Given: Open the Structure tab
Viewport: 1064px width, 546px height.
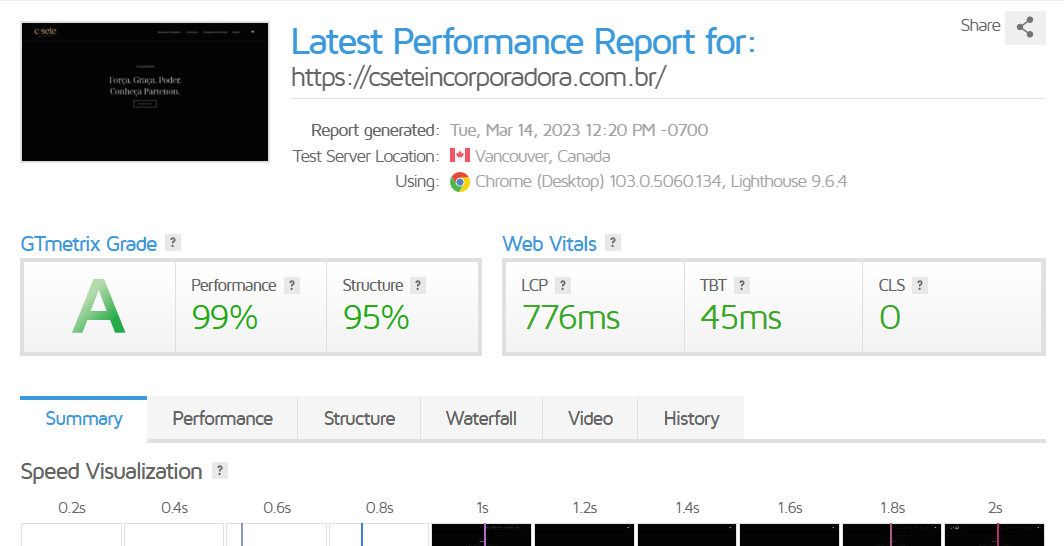Looking at the screenshot, I should coord(359,419).
